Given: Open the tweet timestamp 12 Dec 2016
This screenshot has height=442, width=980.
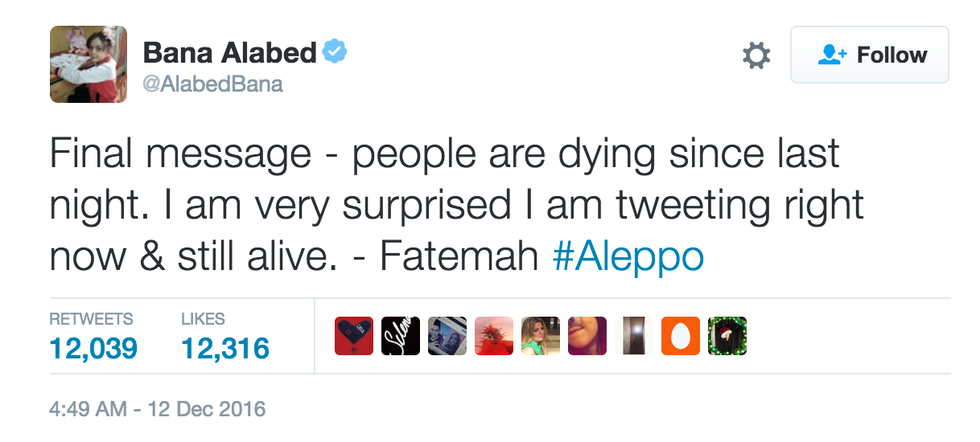Looking at the screenshot, I should coord(157,409).
